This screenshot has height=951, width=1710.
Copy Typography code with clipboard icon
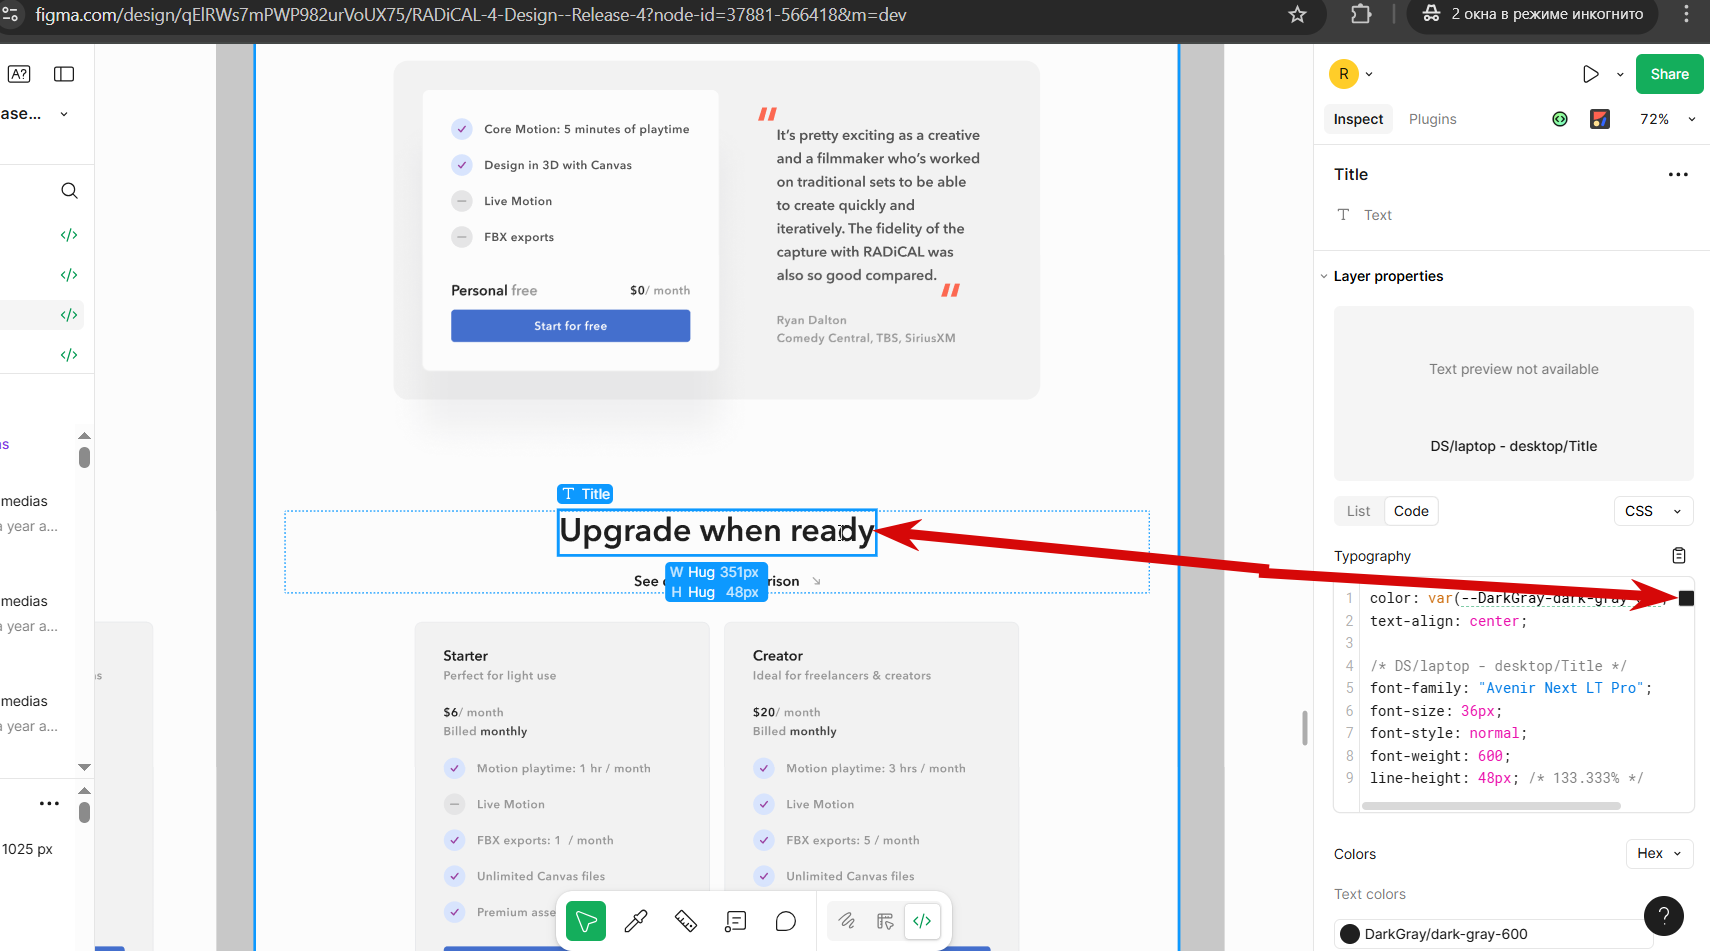[1679, 556]
